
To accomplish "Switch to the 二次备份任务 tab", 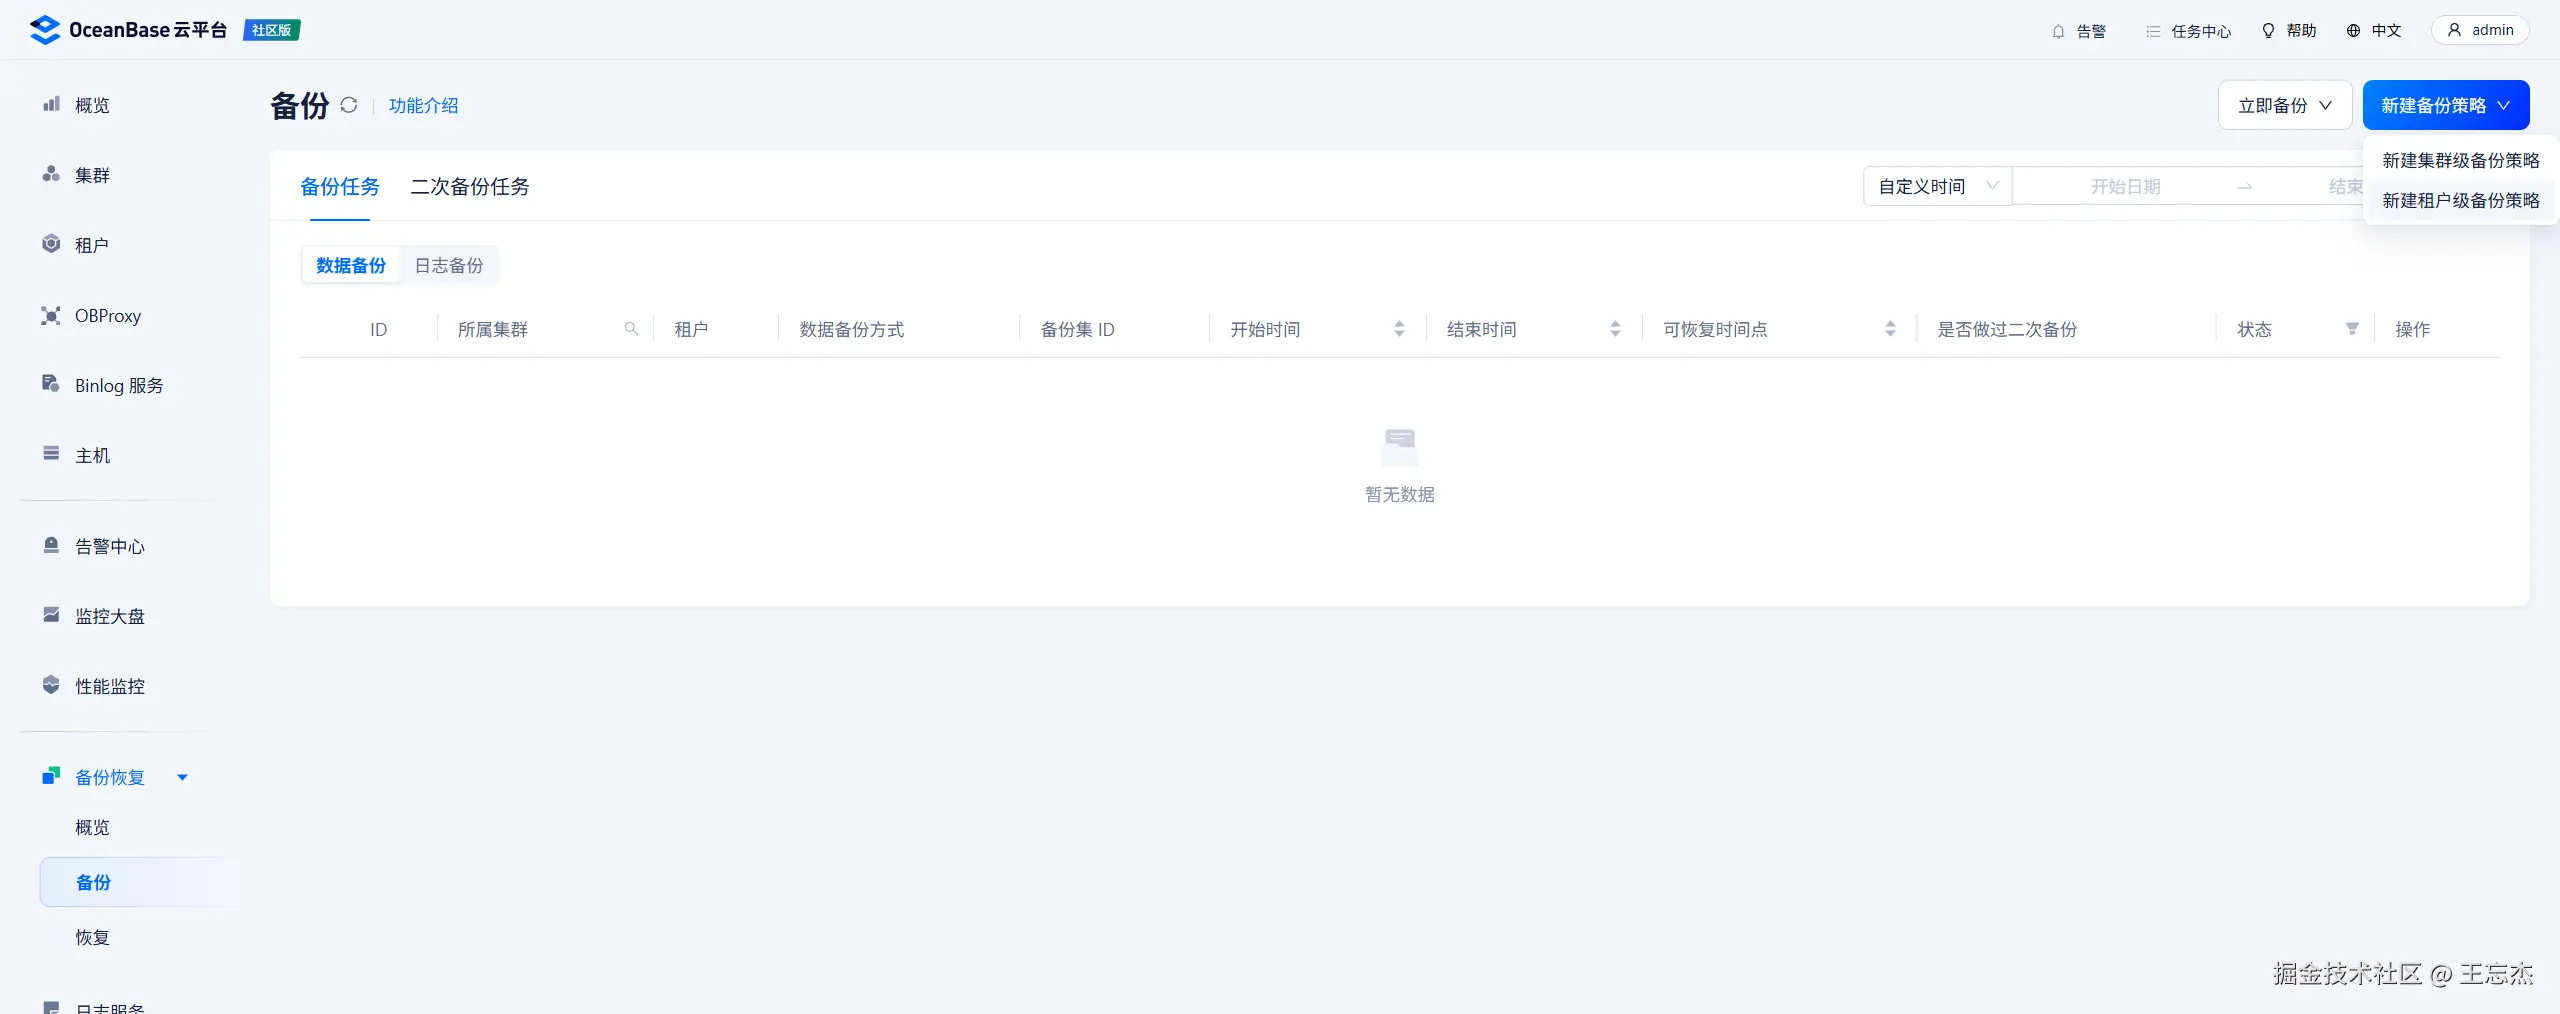I will pos(470,186).
